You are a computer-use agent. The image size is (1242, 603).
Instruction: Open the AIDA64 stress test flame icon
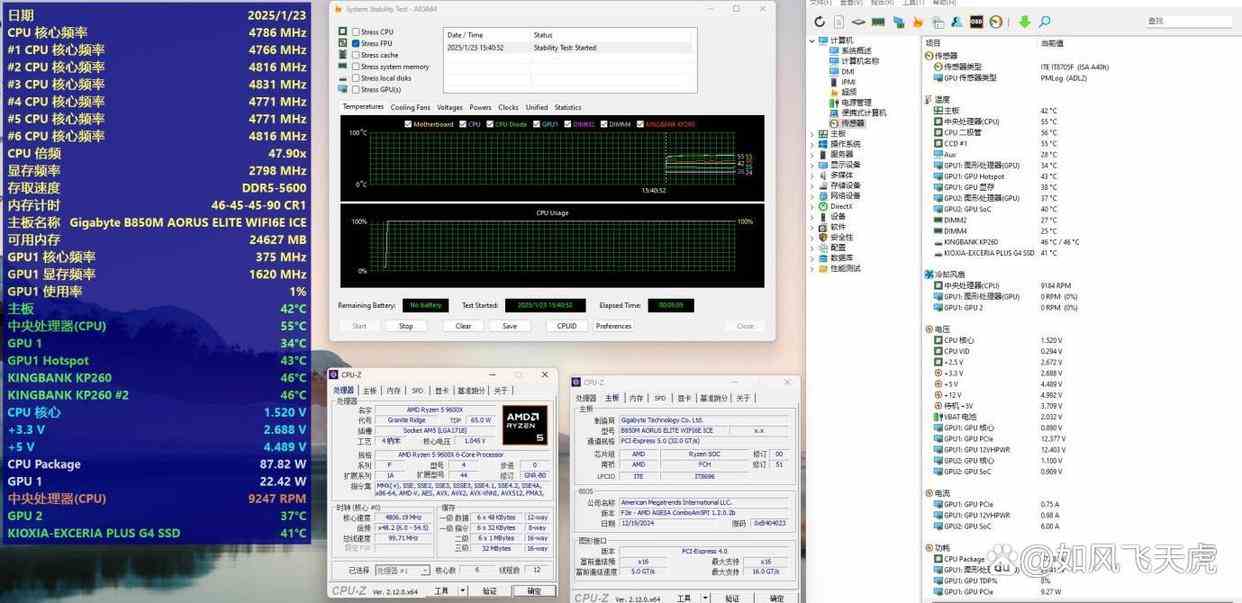click(x=918, y=22)
